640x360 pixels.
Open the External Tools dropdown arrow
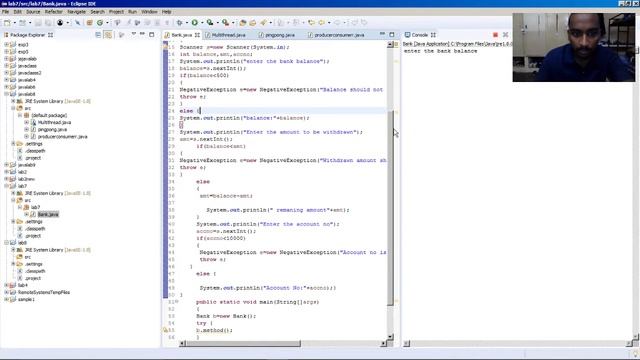click(x=233, y=23)
